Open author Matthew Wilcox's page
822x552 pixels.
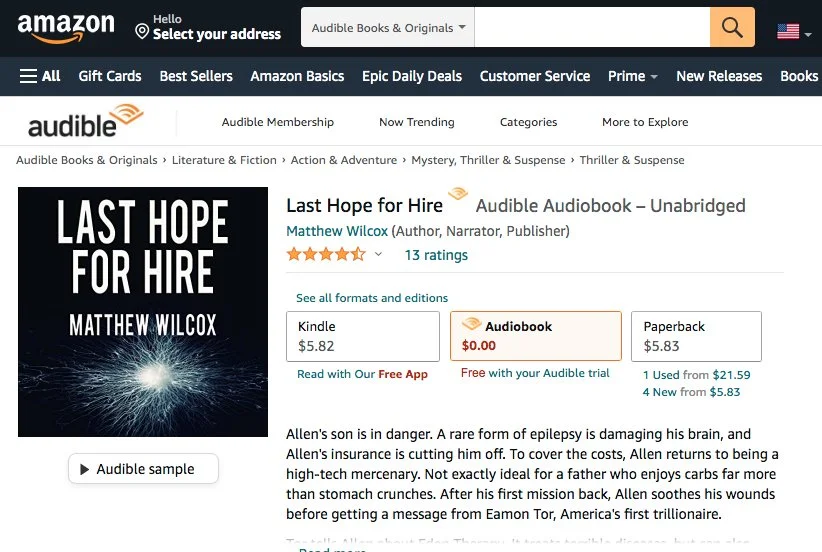point(337,231)
